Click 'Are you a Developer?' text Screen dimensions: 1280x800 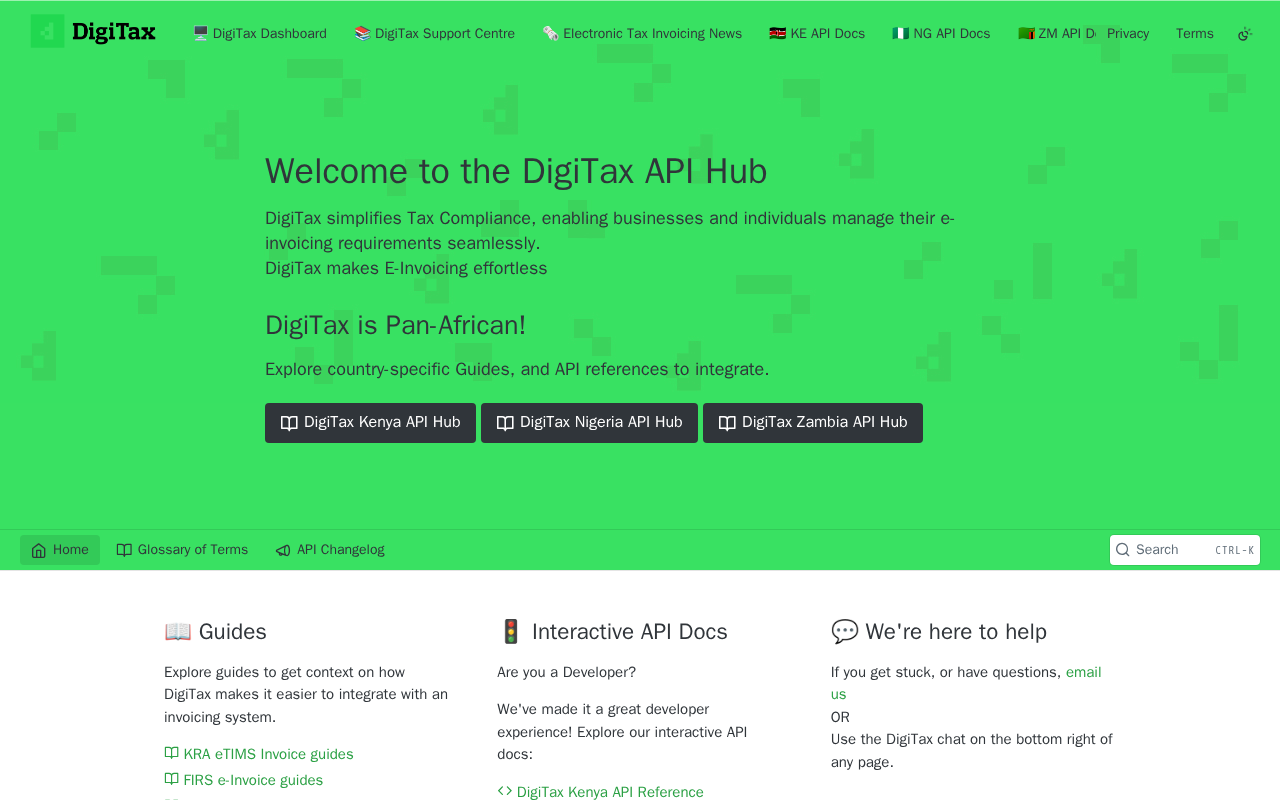point(566,672)
